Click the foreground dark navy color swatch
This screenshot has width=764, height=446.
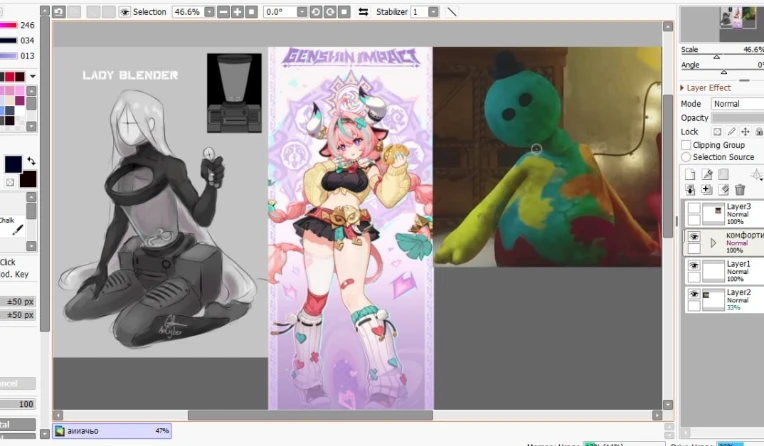pos(13,164)
